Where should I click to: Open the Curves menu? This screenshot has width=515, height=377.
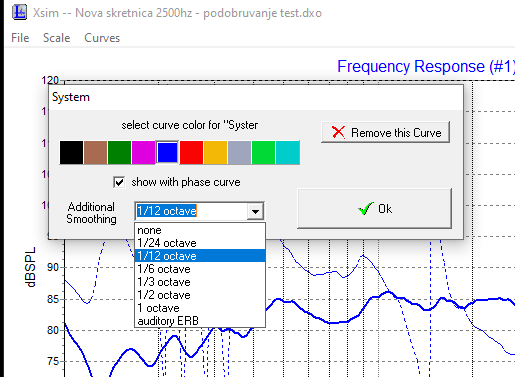pos(102,38)
